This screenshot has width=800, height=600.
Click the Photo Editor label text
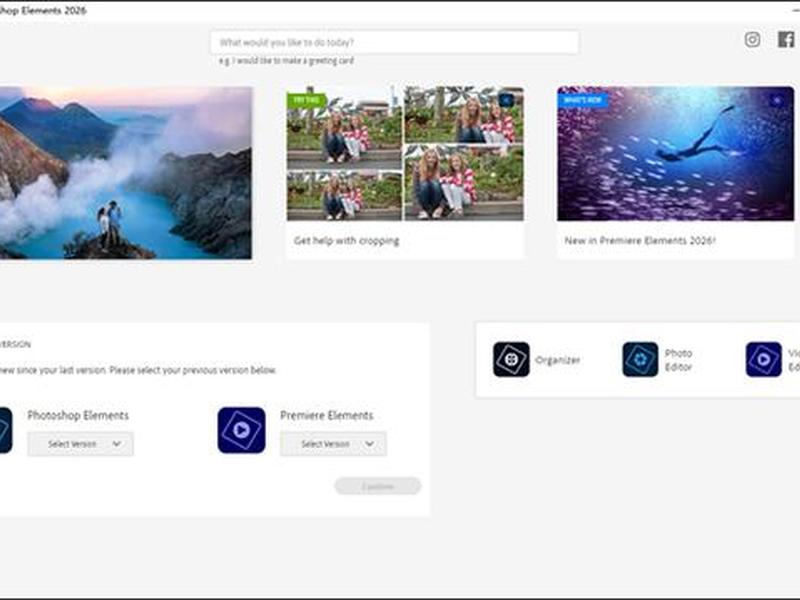678,360
